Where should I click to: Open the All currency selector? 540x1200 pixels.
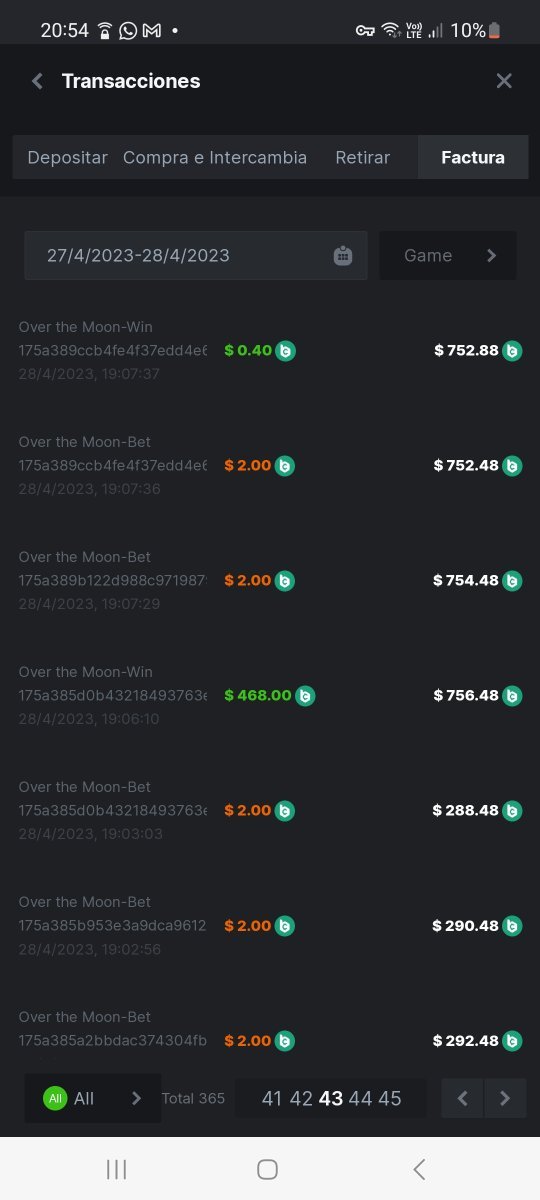tap(93, 1098)
